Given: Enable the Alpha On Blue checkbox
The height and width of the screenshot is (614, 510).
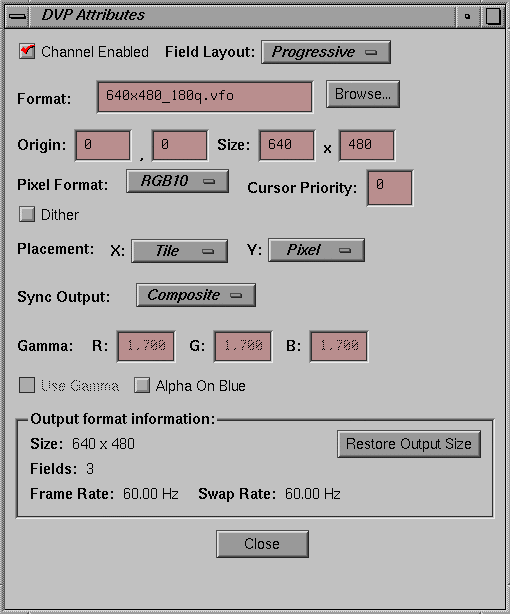Looking at the screenshot, I should 142,385.
